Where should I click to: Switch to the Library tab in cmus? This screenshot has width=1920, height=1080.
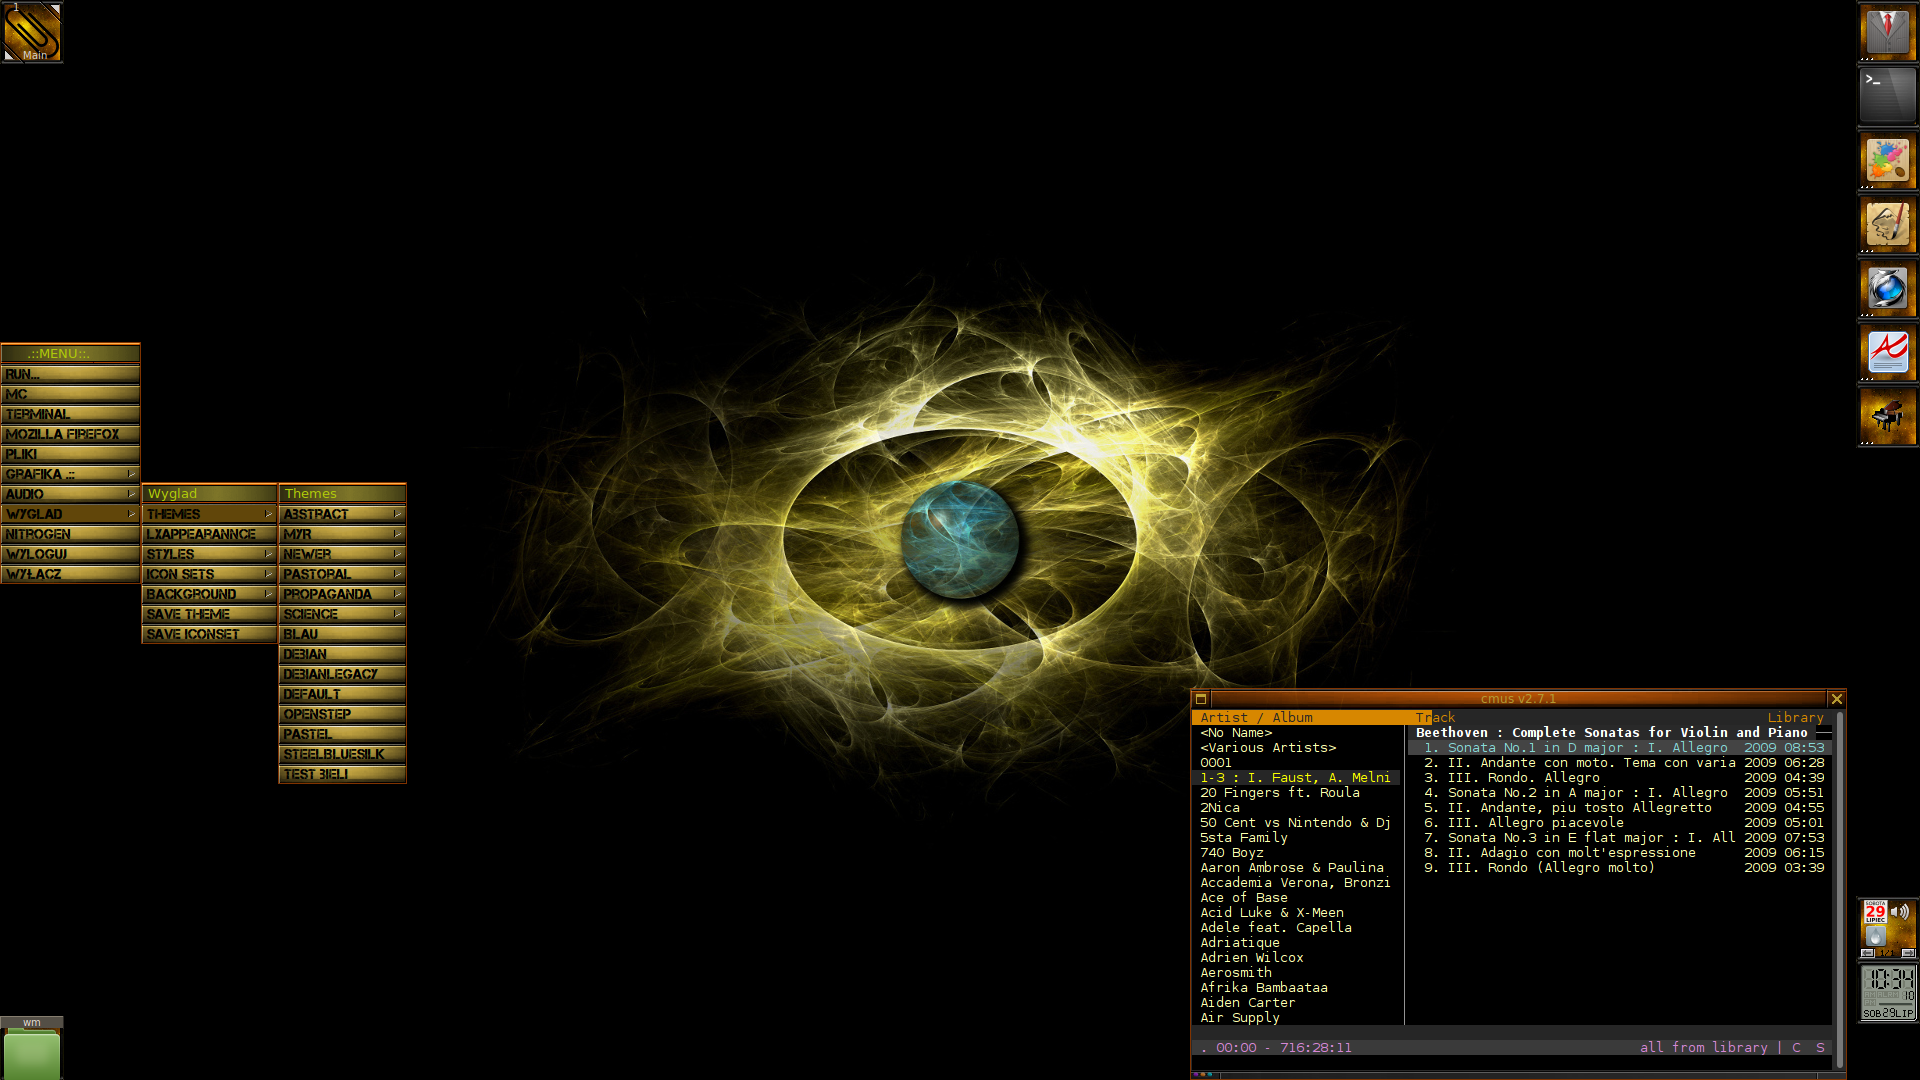[x=1796, y=717]
